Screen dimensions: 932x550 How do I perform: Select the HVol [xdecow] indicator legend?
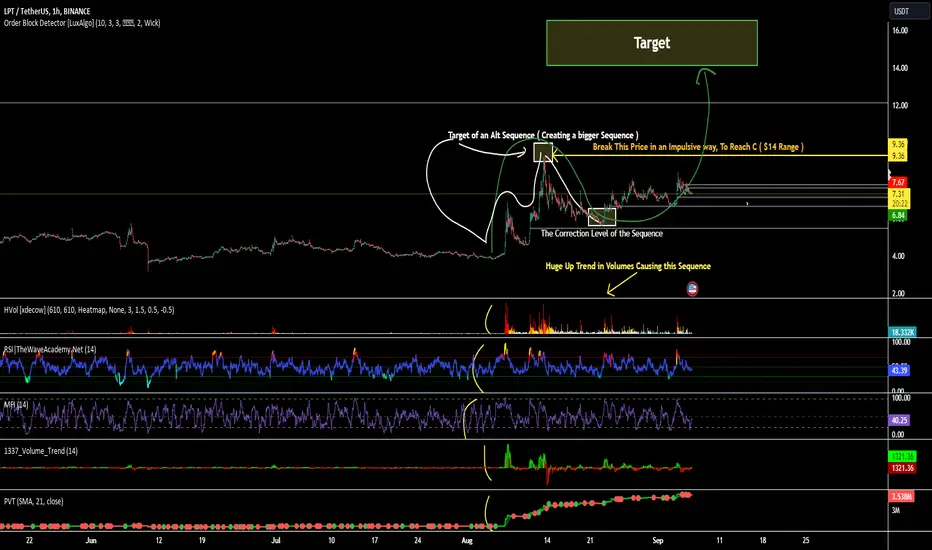click(89, 310)
